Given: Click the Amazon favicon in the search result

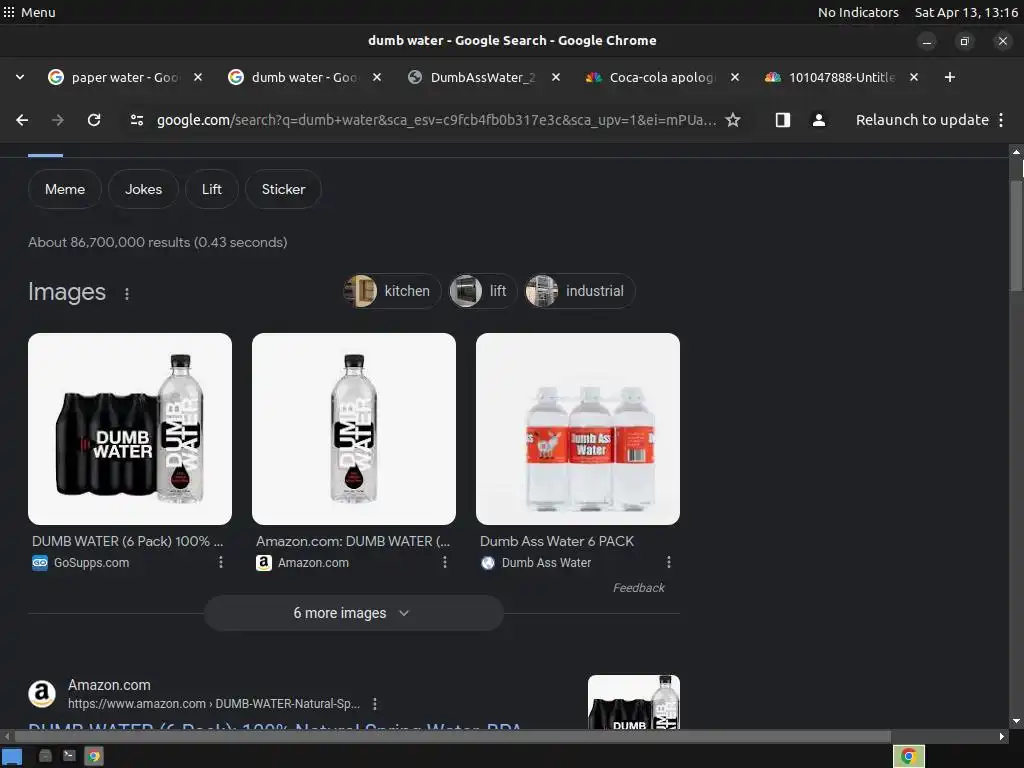Looking at the screenshot, I should [x=42, y=694].
